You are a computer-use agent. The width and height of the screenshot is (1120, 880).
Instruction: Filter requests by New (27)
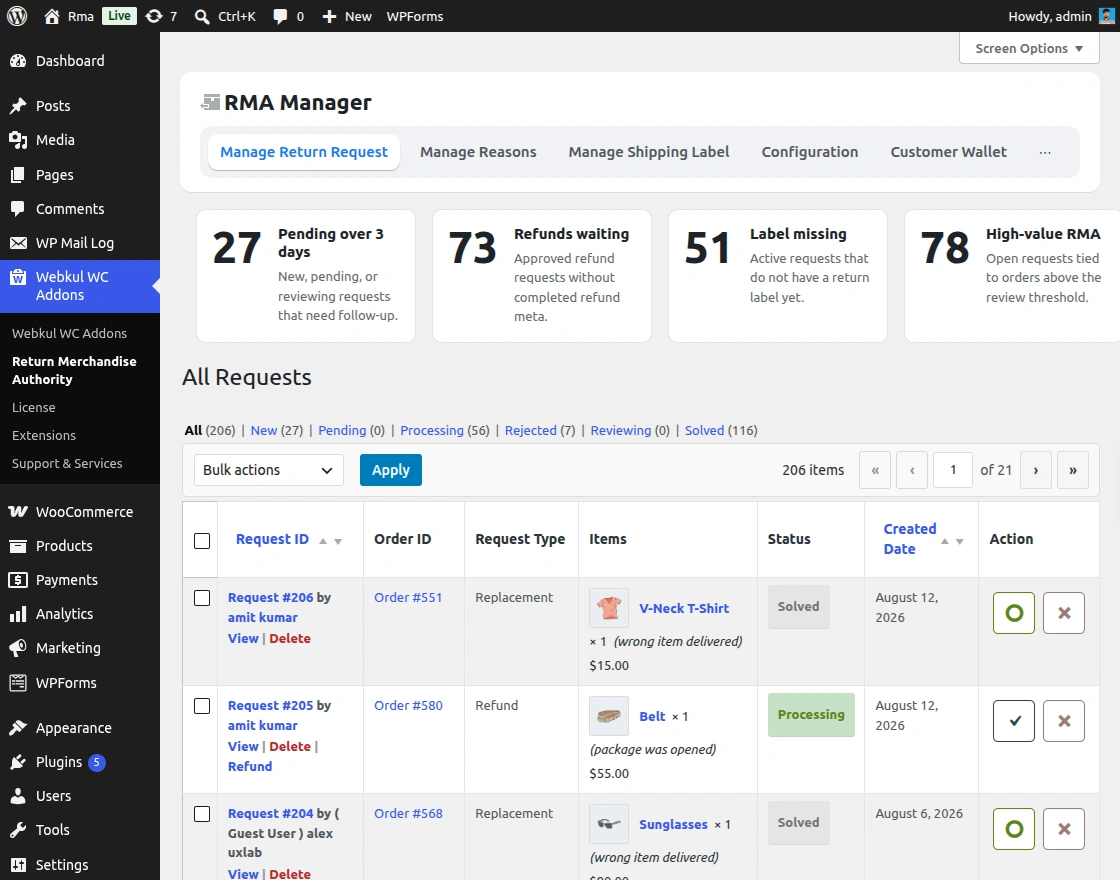coord(276,430)
